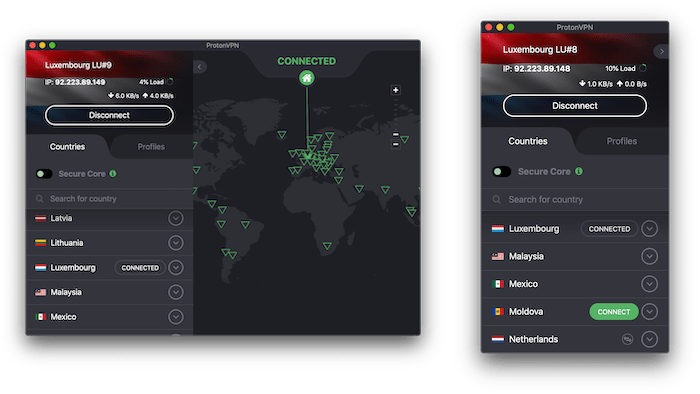Expand Lithuania server list
This screenshot has height=394, width=700.
pyautogui.click(x=176, y=243)
